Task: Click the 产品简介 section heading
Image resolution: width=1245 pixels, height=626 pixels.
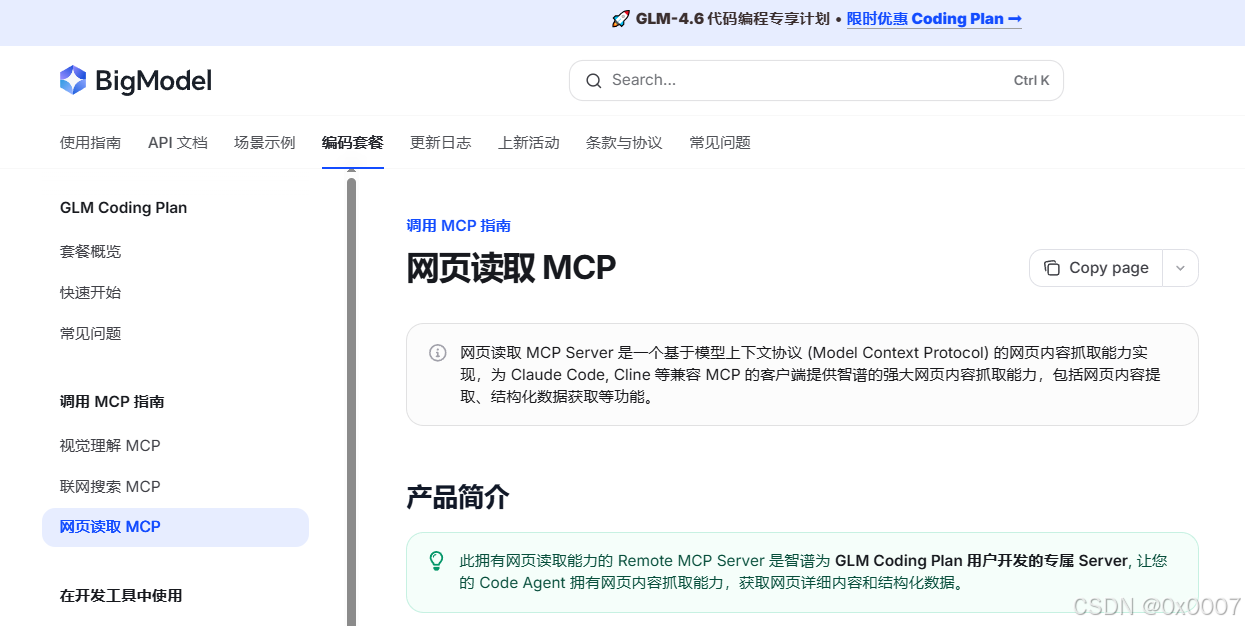Action: [x=458, y=497]
